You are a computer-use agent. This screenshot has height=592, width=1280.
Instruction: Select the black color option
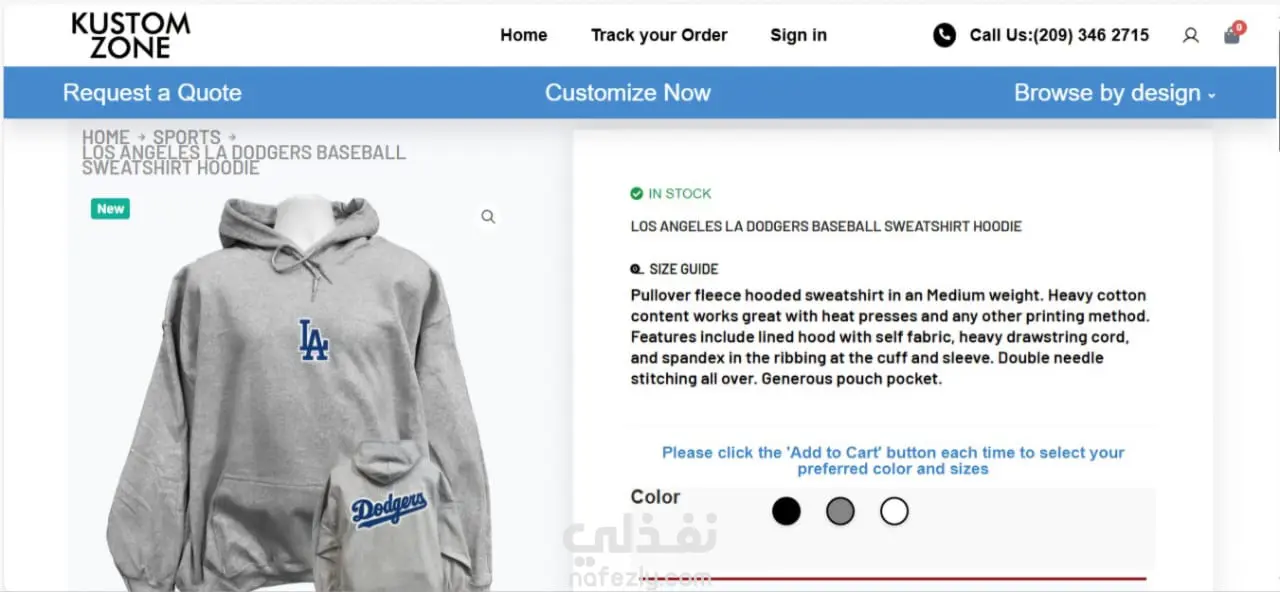point(786,512)
